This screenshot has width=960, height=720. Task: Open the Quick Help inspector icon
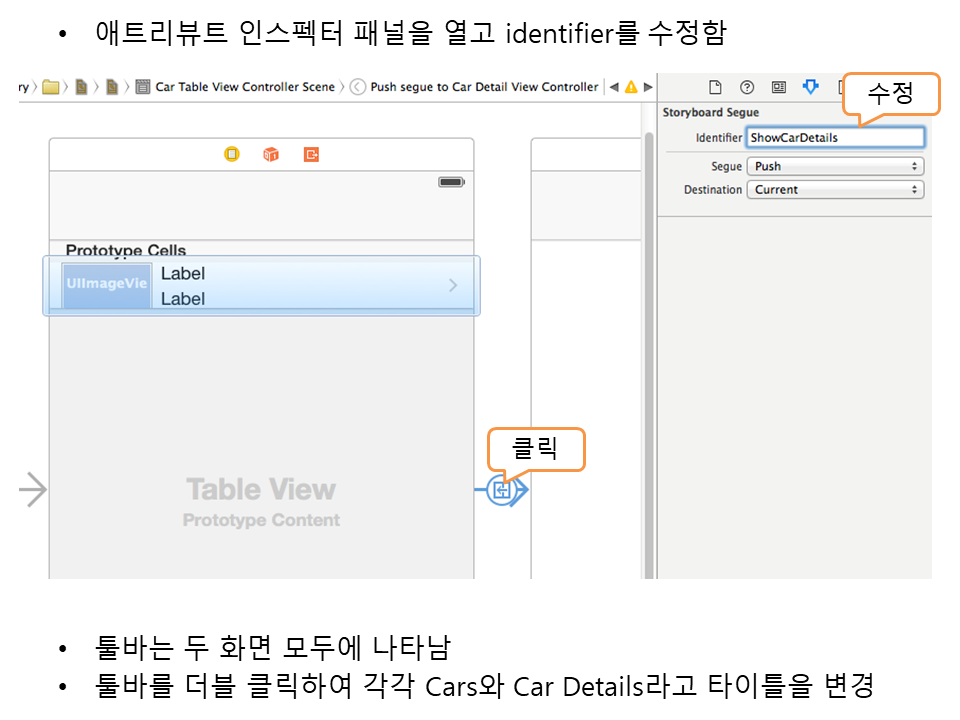click(747, 87)
